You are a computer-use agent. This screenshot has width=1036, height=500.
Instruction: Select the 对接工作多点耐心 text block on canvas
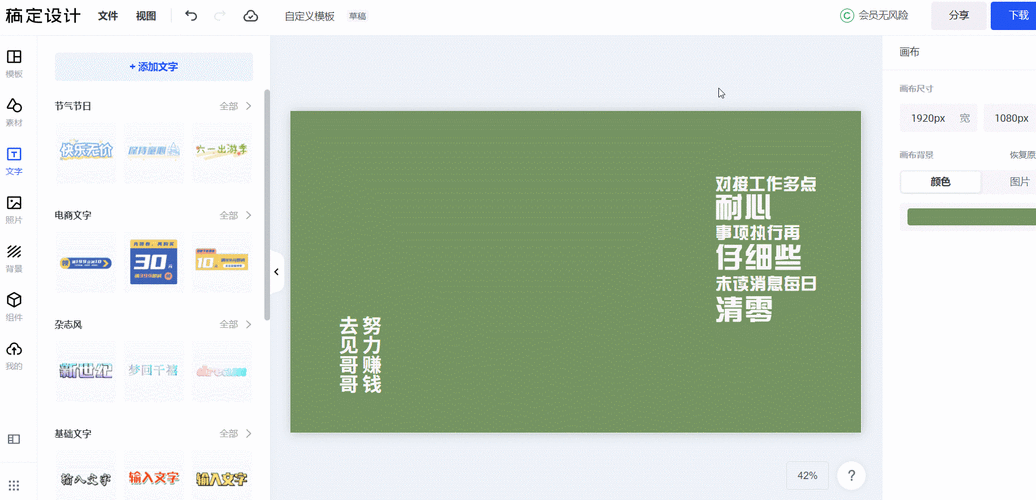tap(766, 249)
